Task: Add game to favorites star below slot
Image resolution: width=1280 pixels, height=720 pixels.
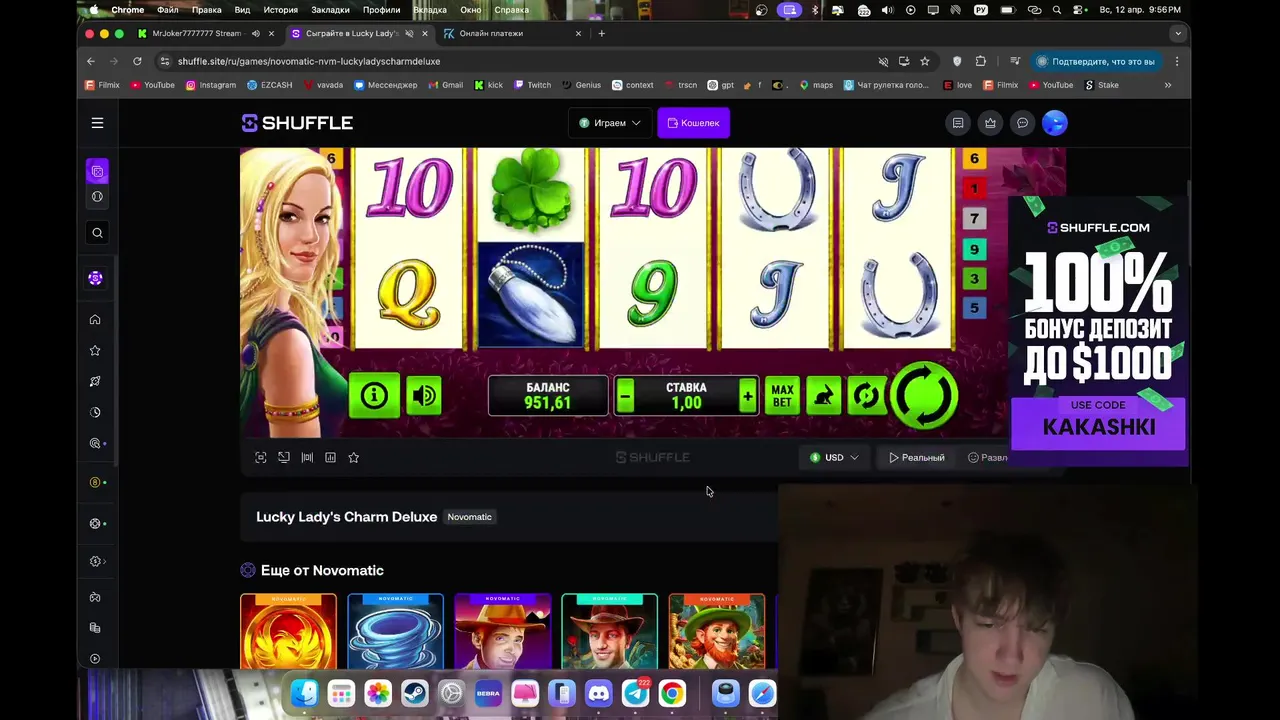Action: click(353, 457)
